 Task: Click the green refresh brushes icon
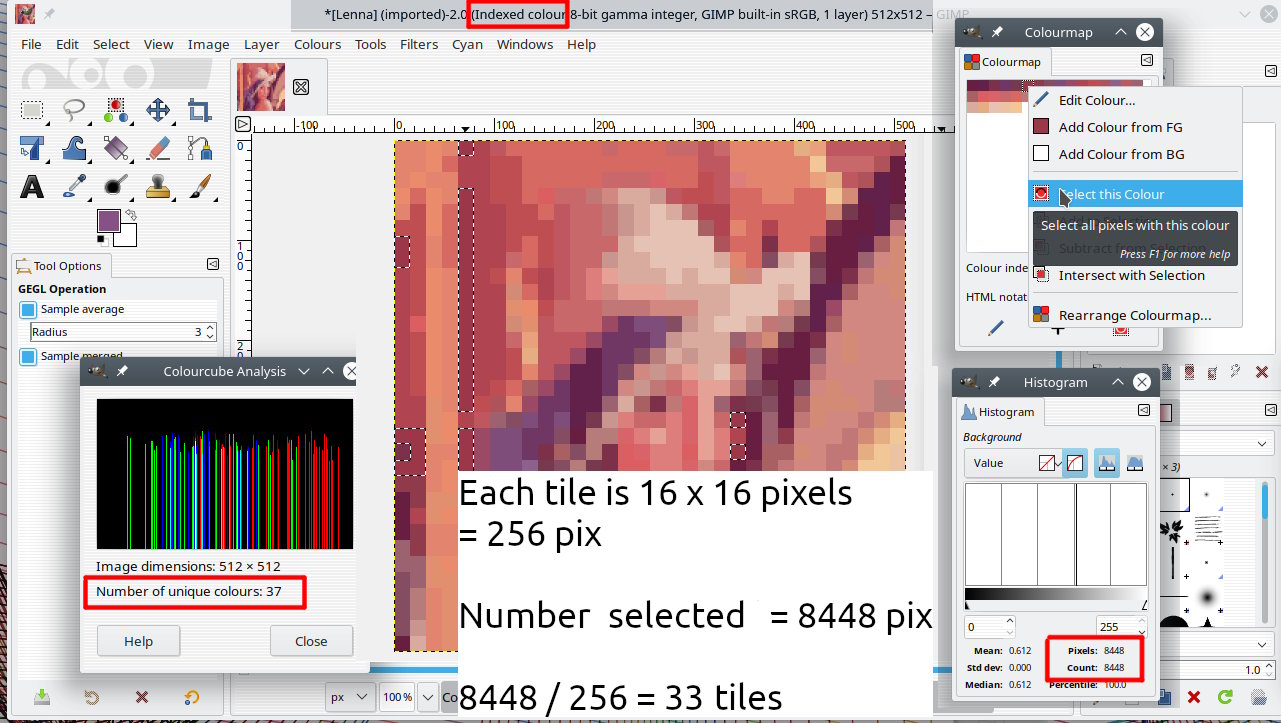[x=1224, y=696]
